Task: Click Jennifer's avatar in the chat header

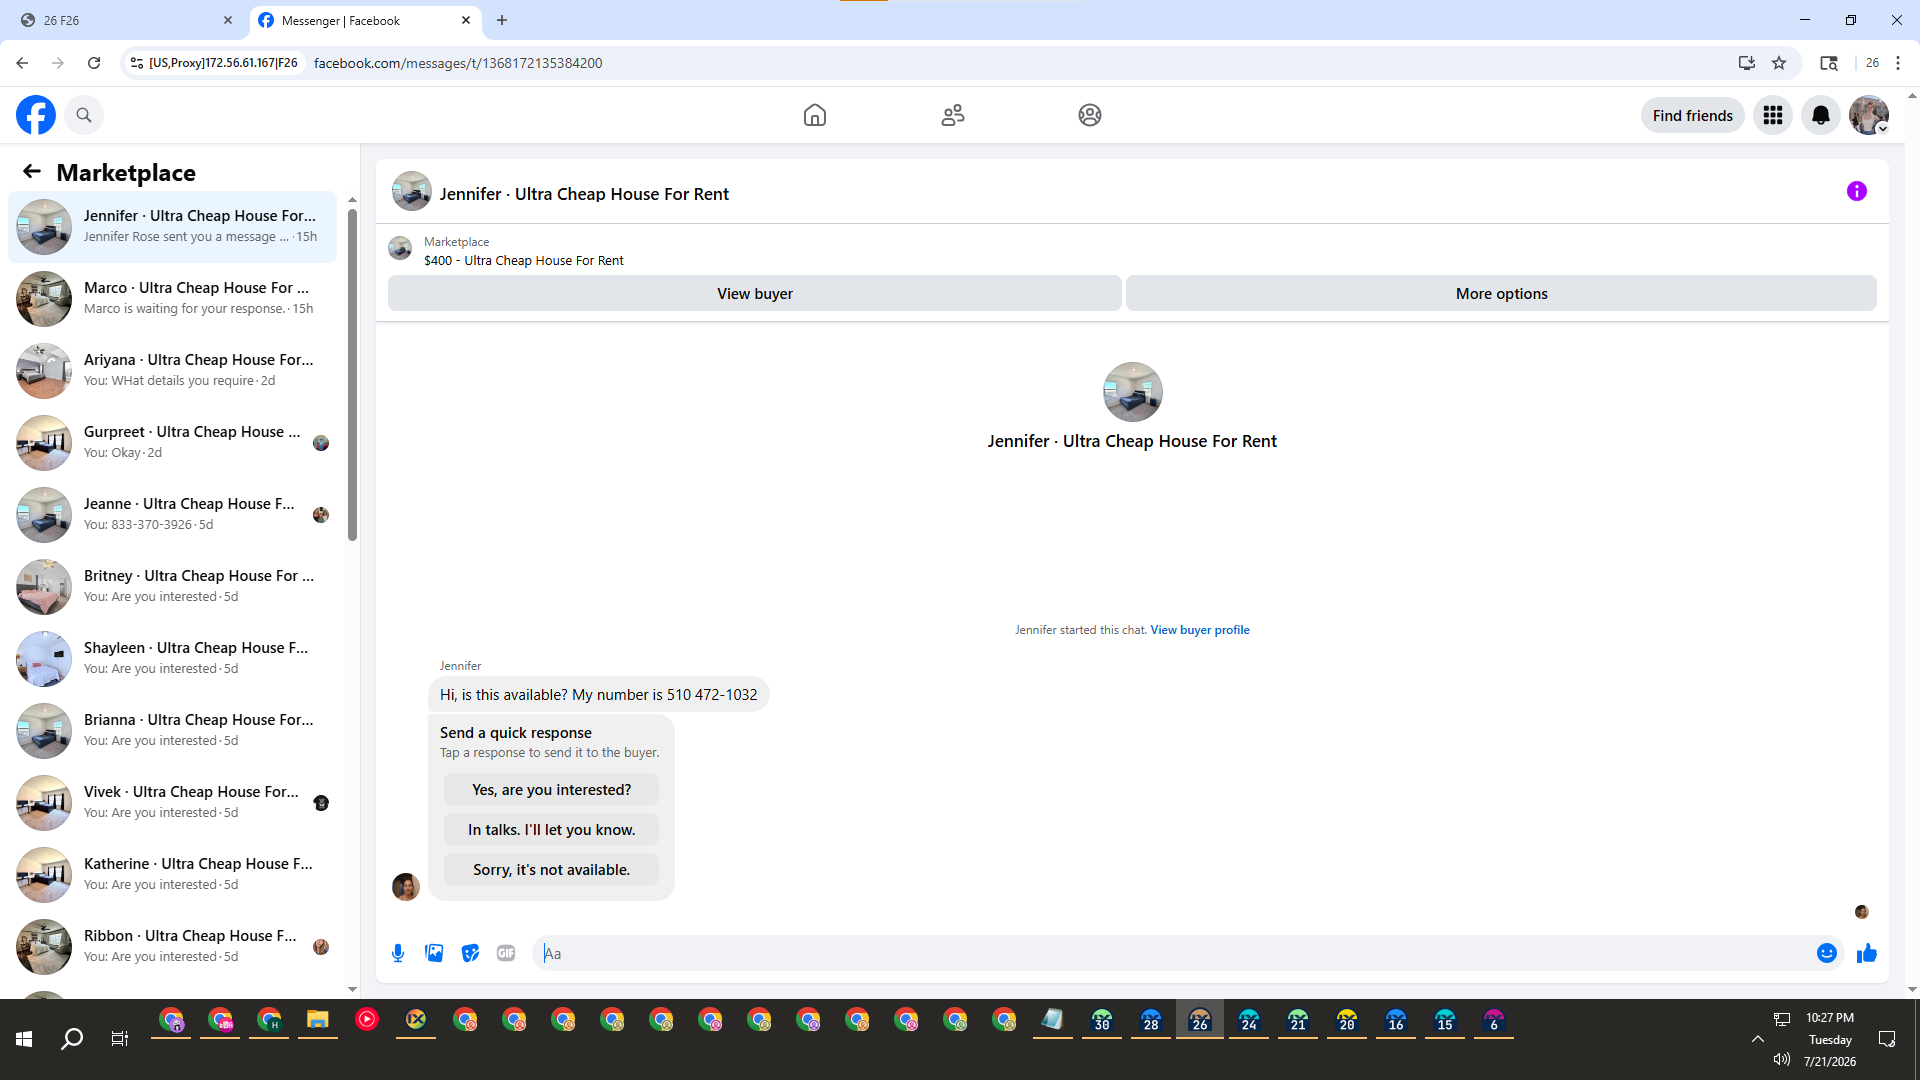Action: click(x=411, y=191)
